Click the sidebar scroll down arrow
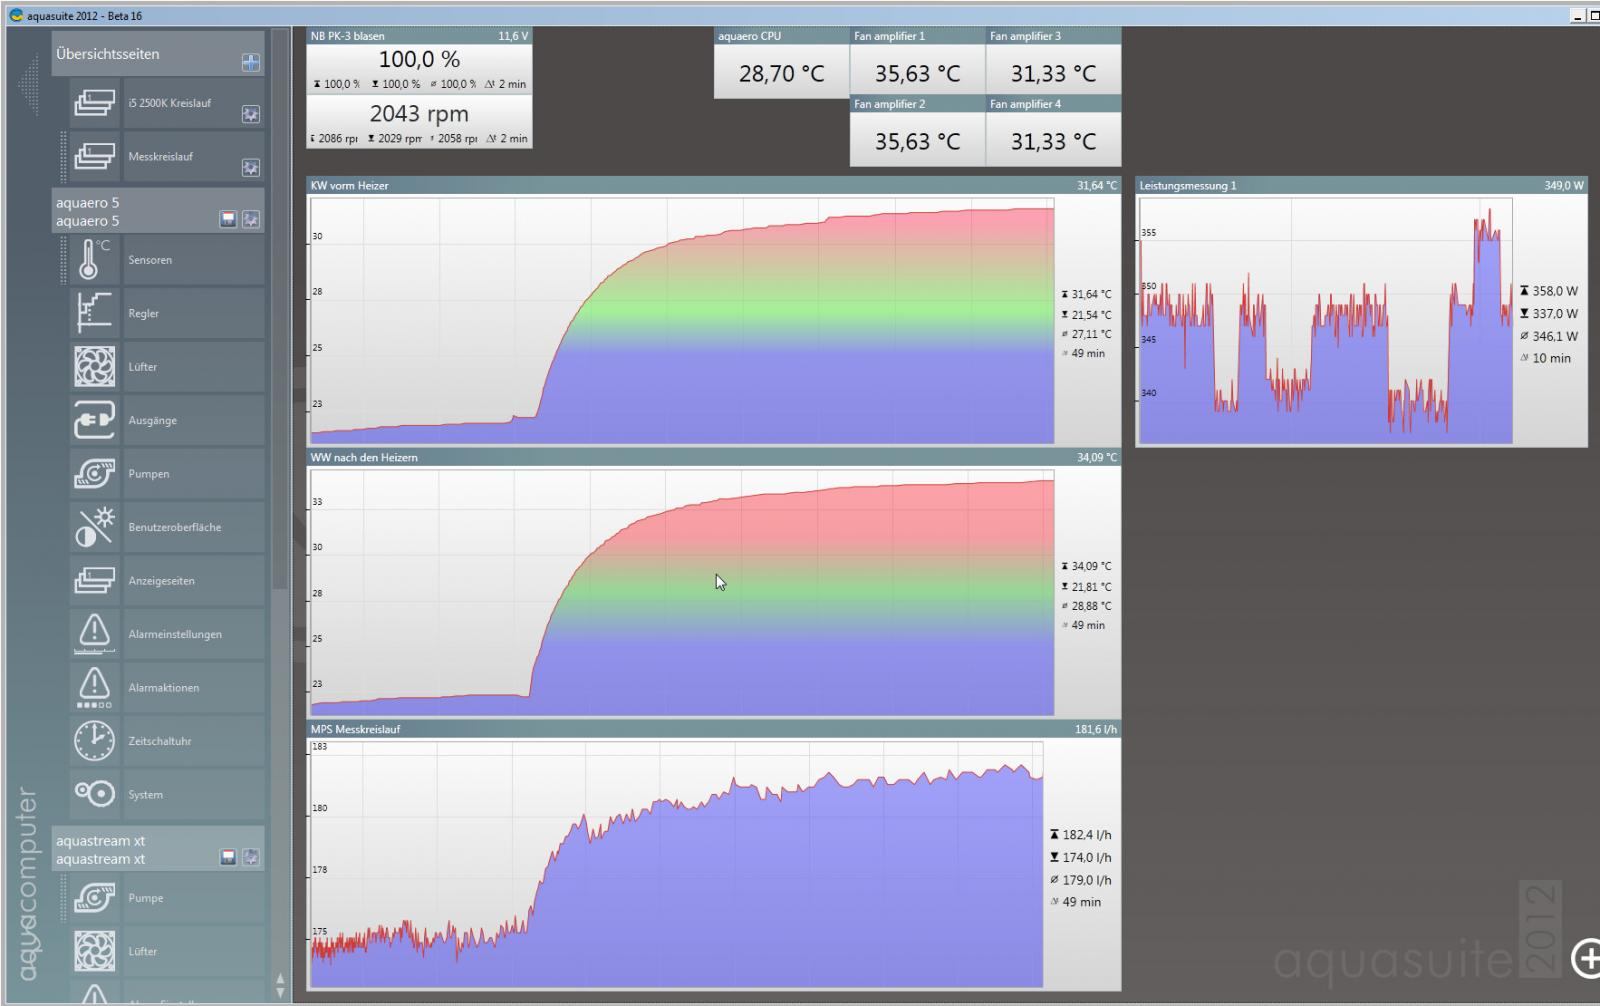The image size is (1600, 1006). pyautogui.click(x=280, y=993)
